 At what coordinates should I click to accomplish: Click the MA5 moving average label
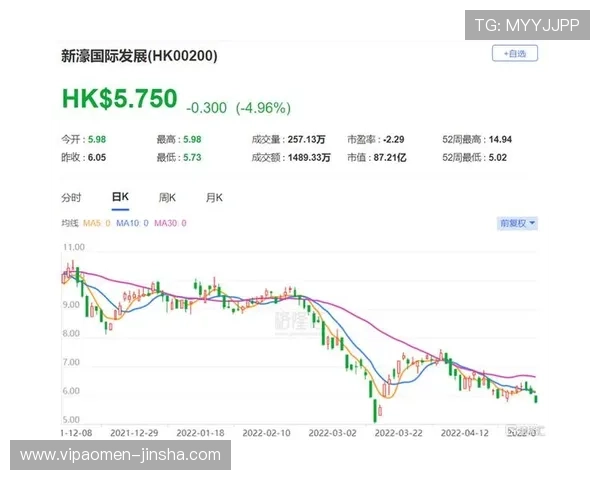click(97, 223)
